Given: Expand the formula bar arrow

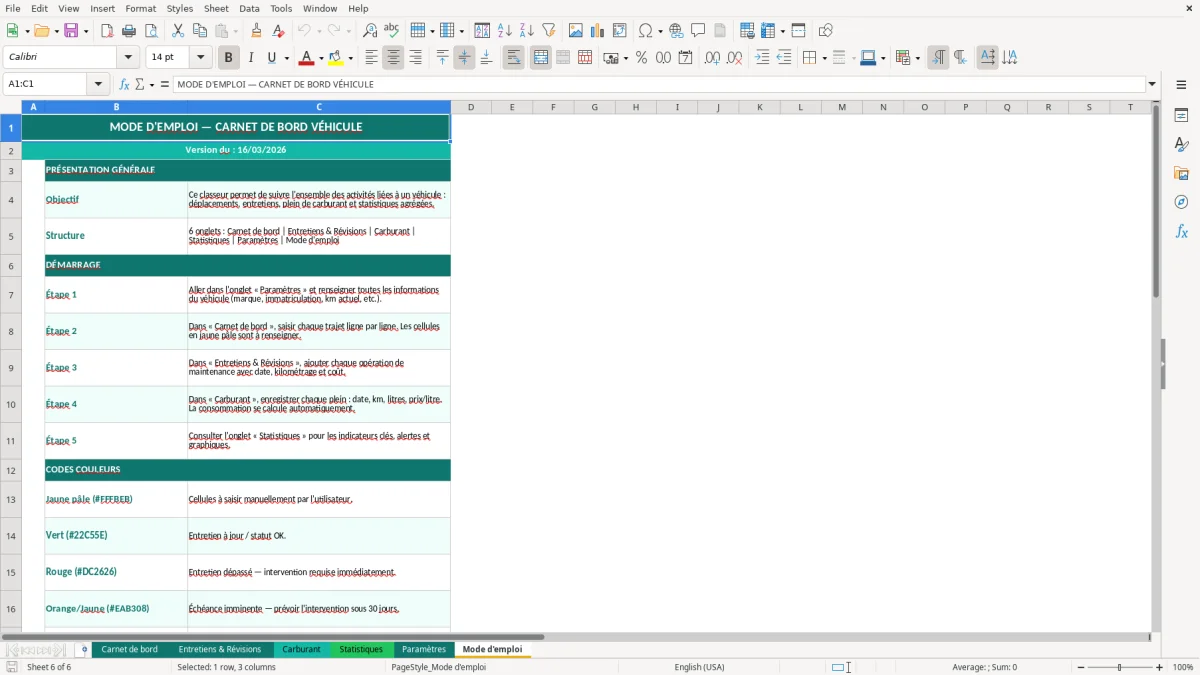Looking at the screenshot, I should (x=1152, y=84).
